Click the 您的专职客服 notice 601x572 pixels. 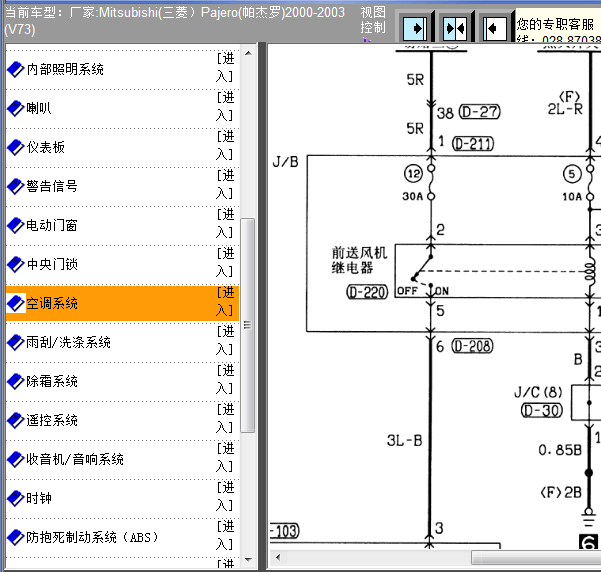(x=555, y=25)
